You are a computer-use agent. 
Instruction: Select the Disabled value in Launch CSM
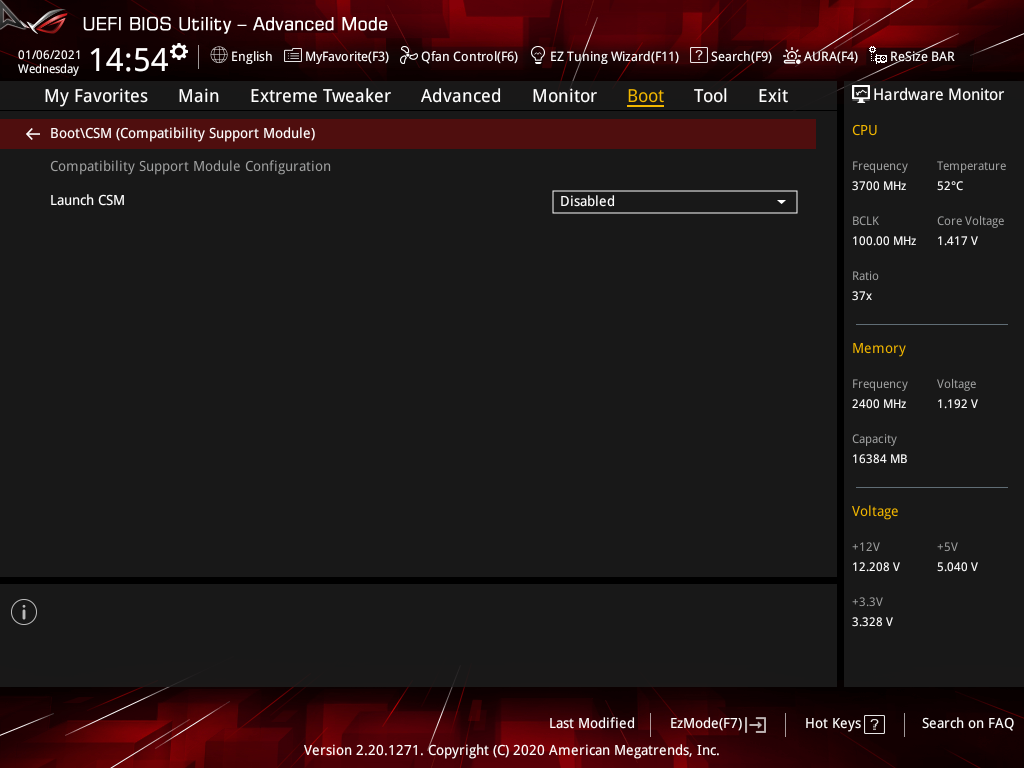pos(675,202)
